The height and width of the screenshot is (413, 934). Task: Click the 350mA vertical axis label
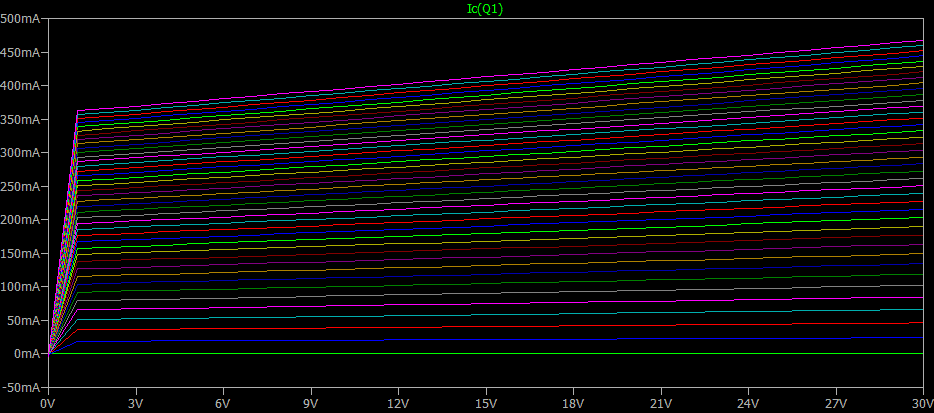20,119
